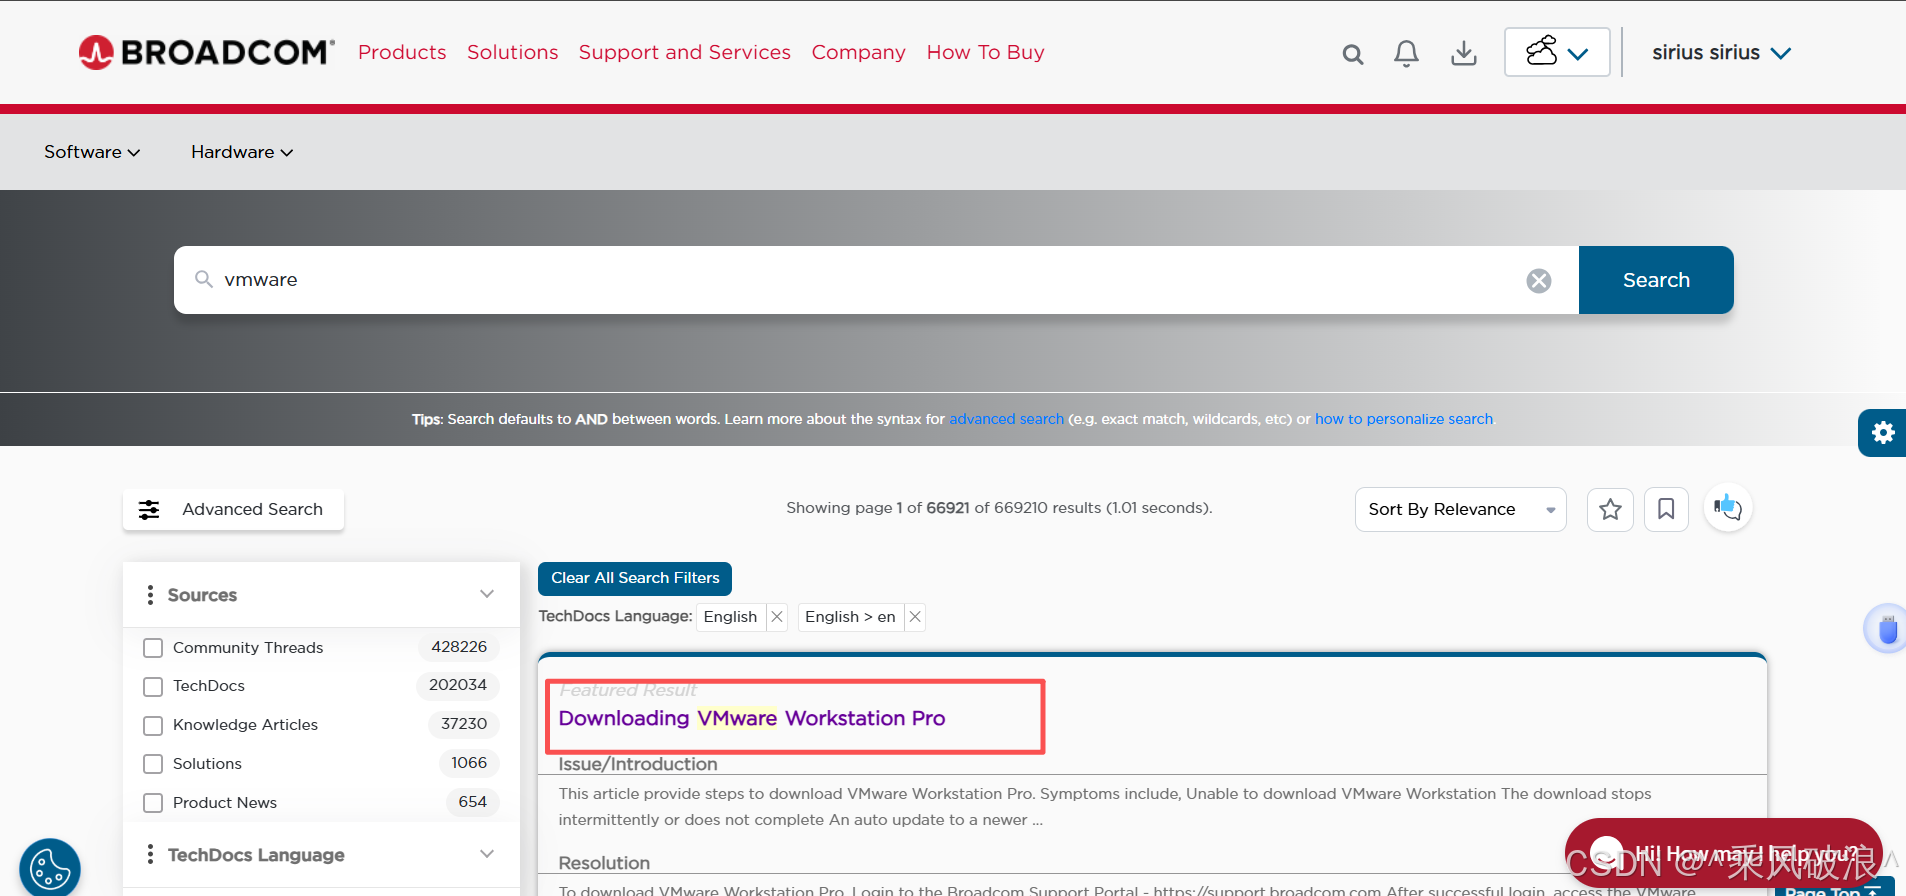The image size is (1906, 896).
Task: Open the advanced search syntax link
Action: (x=1006, y=419)
